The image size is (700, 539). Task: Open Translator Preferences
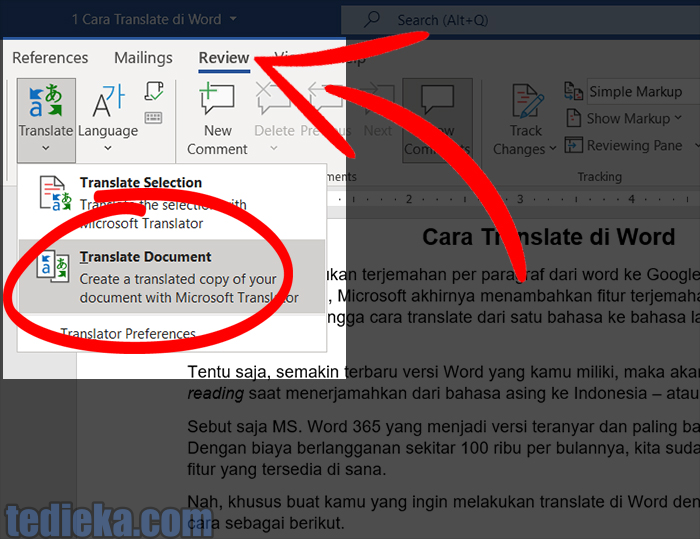(x=128, y=333)
